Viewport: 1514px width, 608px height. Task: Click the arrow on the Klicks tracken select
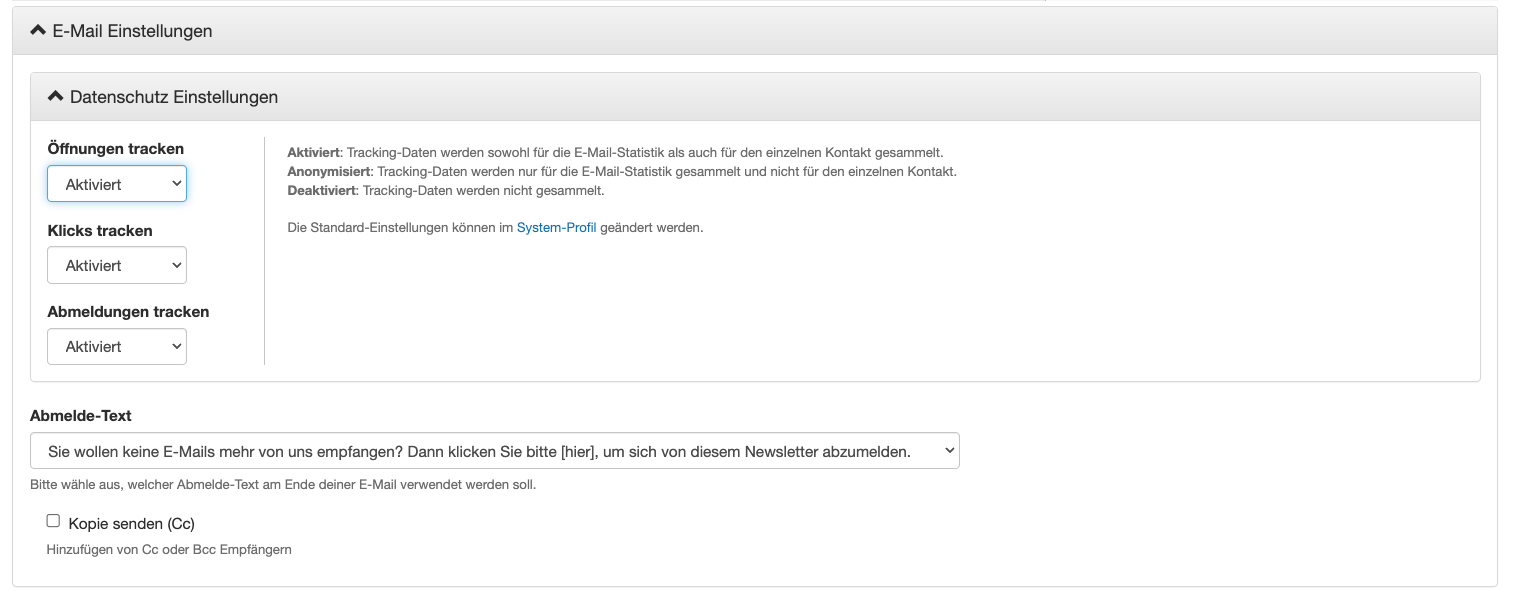click(x=176, y=264)
